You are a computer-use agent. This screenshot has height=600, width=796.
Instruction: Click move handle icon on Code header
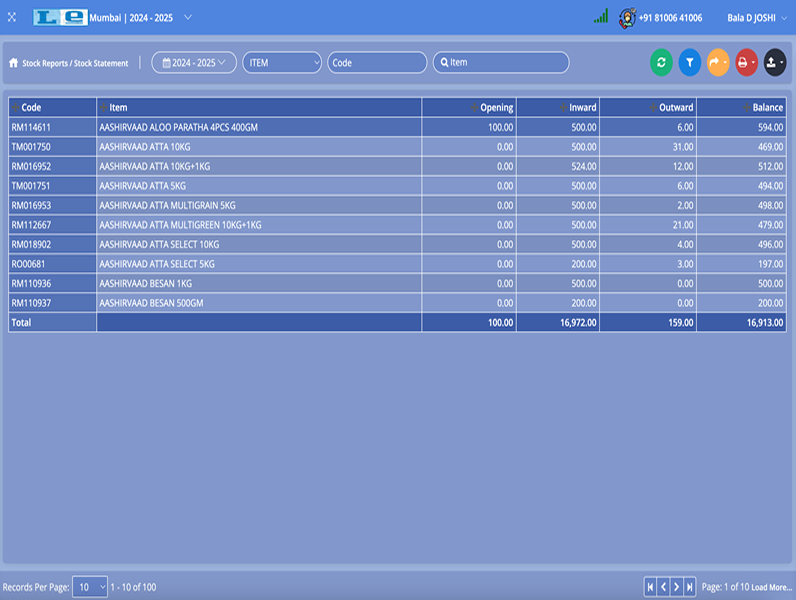tap(15, 108)
